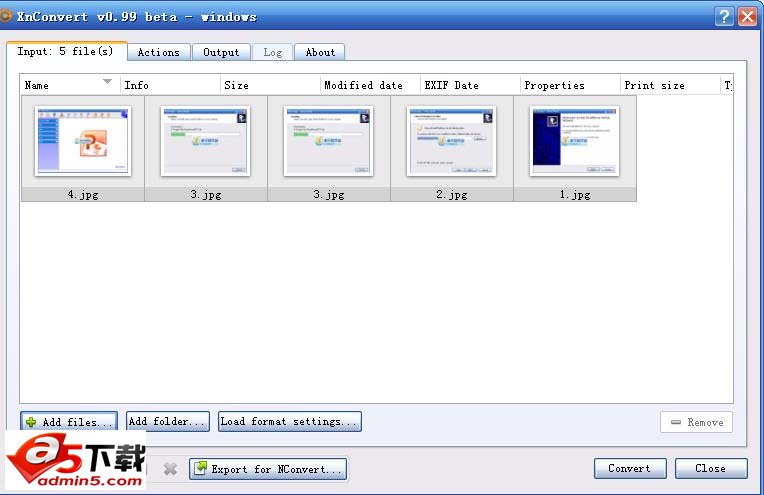Click the Close button at bottom right

[x=710, y=468]
